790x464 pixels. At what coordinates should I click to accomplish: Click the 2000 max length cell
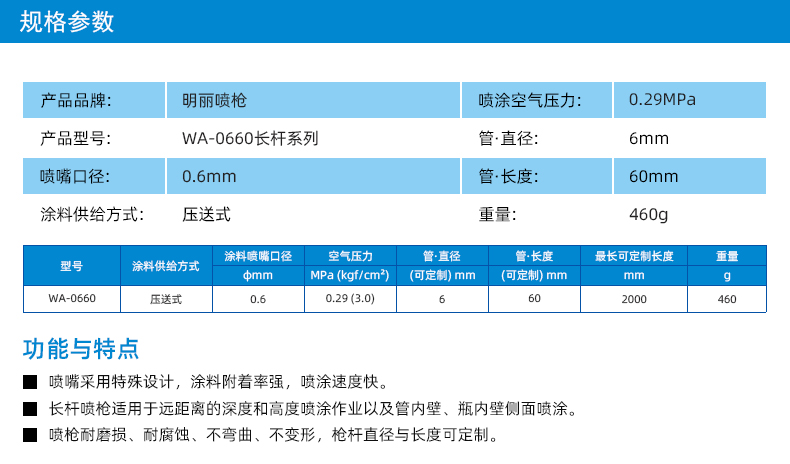tap(634, 299)
